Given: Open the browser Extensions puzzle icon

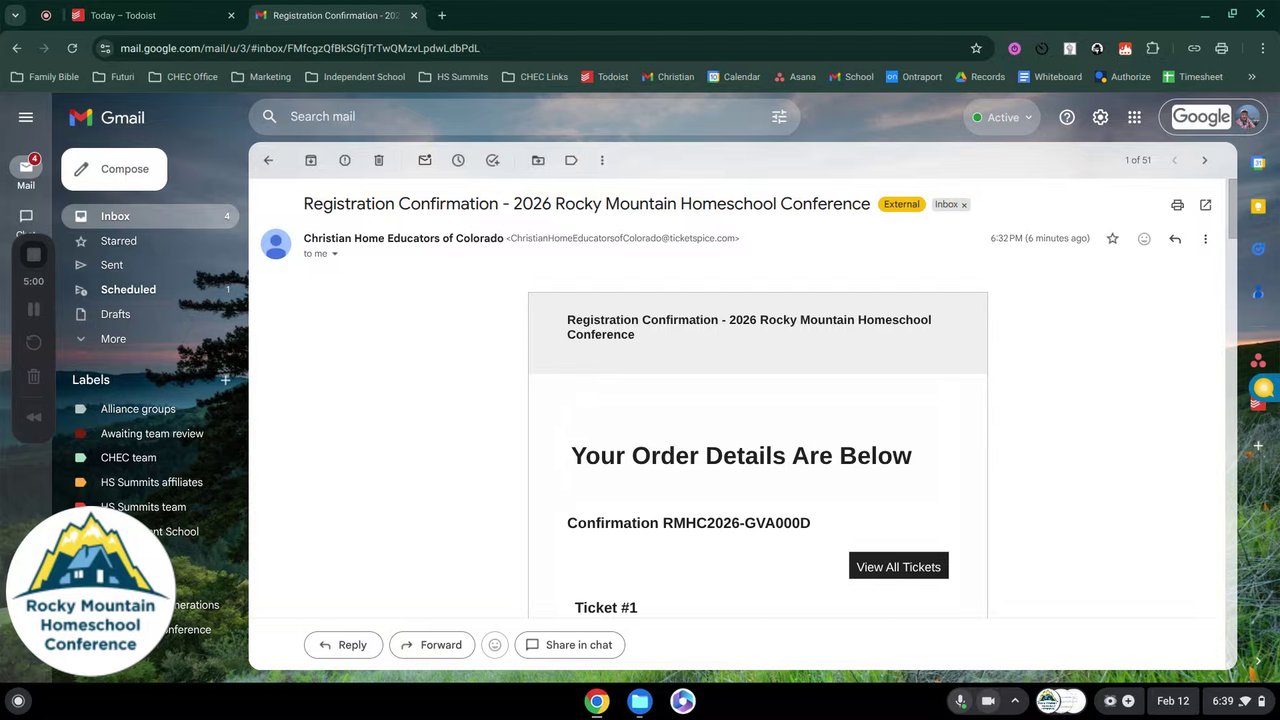Looking at the screenshot, I should click(x=1153, y=48).
